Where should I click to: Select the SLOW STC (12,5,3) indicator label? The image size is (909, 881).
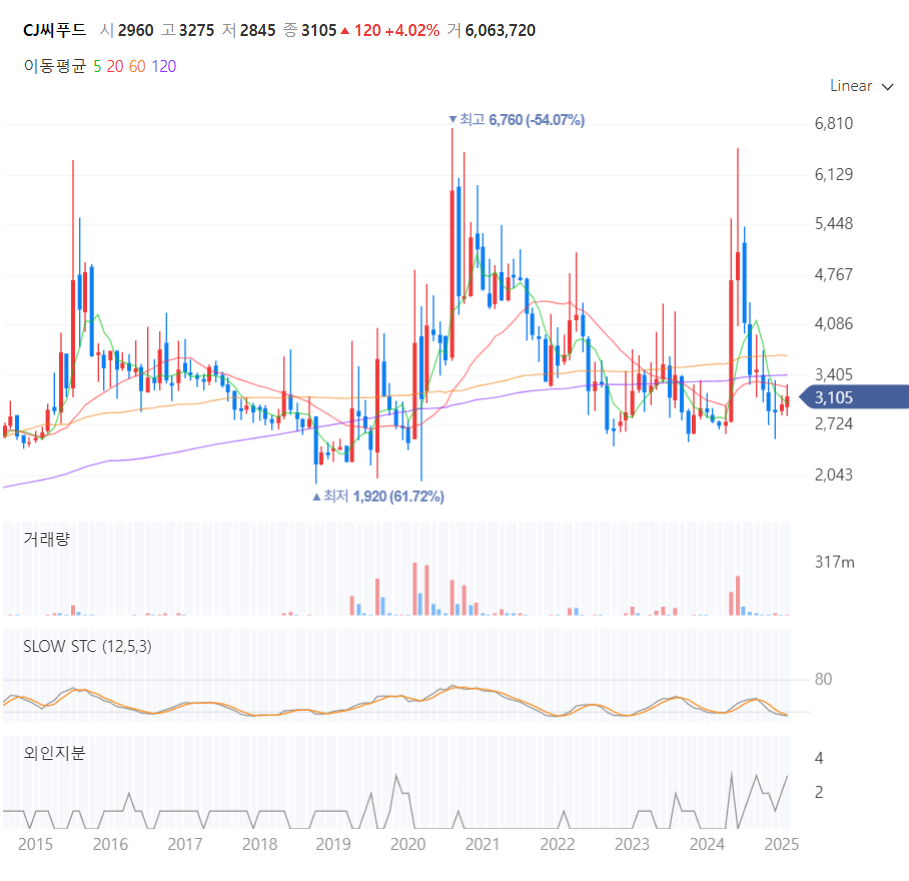coord(88,646)
